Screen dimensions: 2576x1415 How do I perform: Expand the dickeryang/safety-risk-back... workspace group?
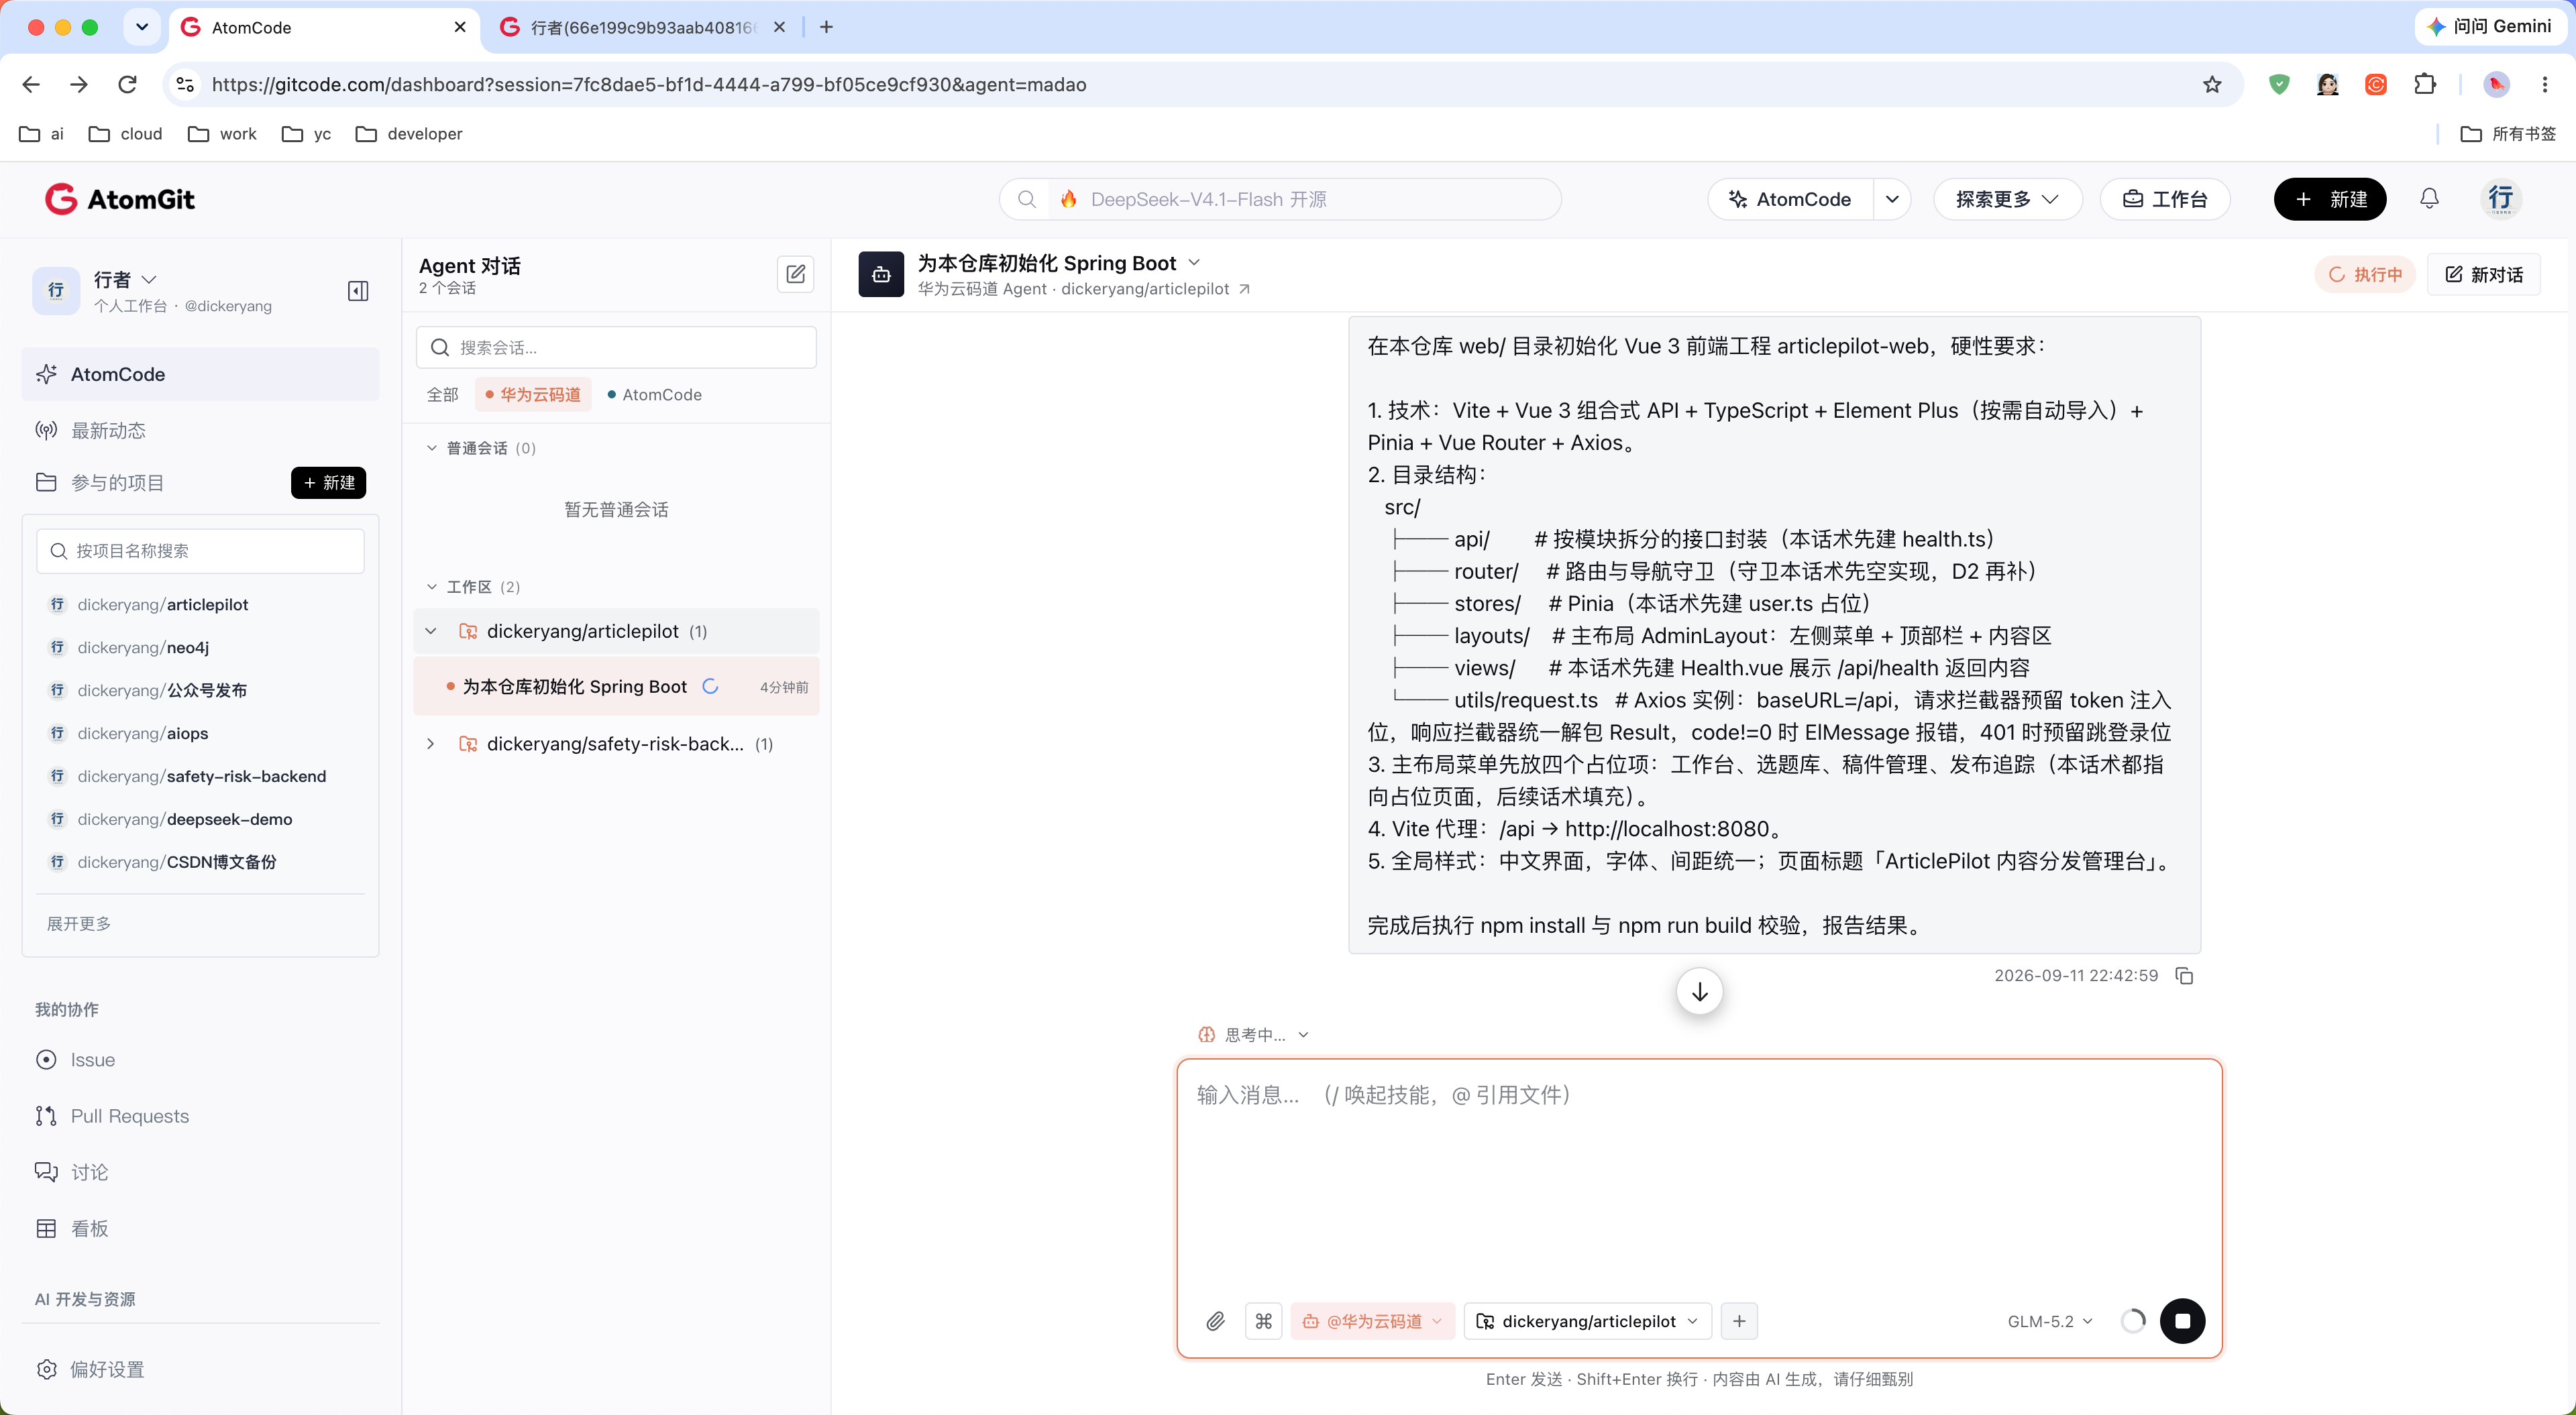[431, 744]
